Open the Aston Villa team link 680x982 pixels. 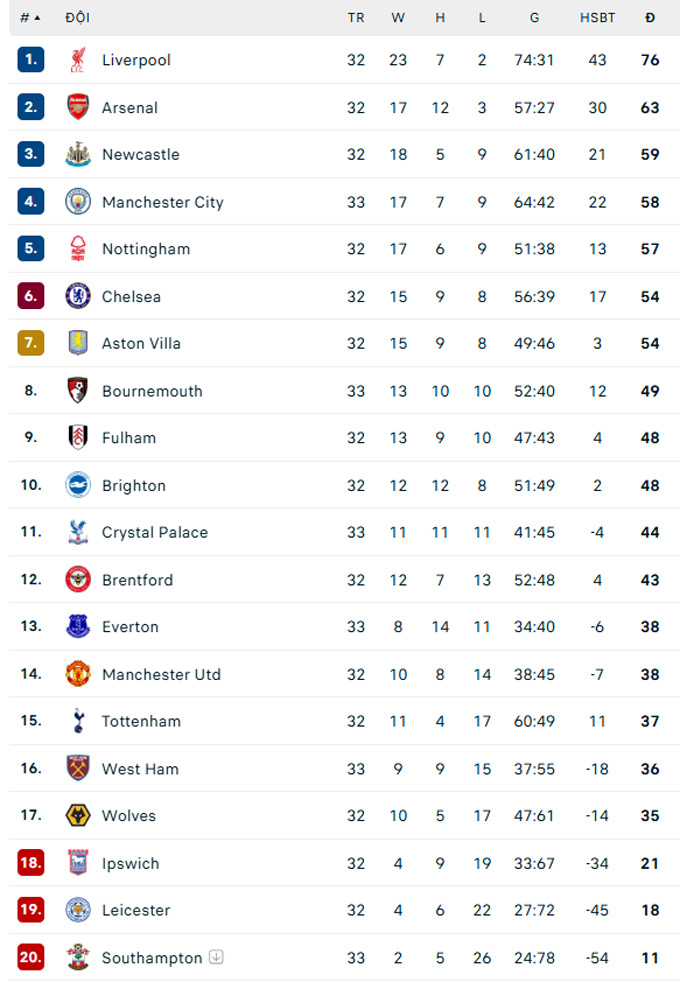pyautogui.click(x=141, y=343)
